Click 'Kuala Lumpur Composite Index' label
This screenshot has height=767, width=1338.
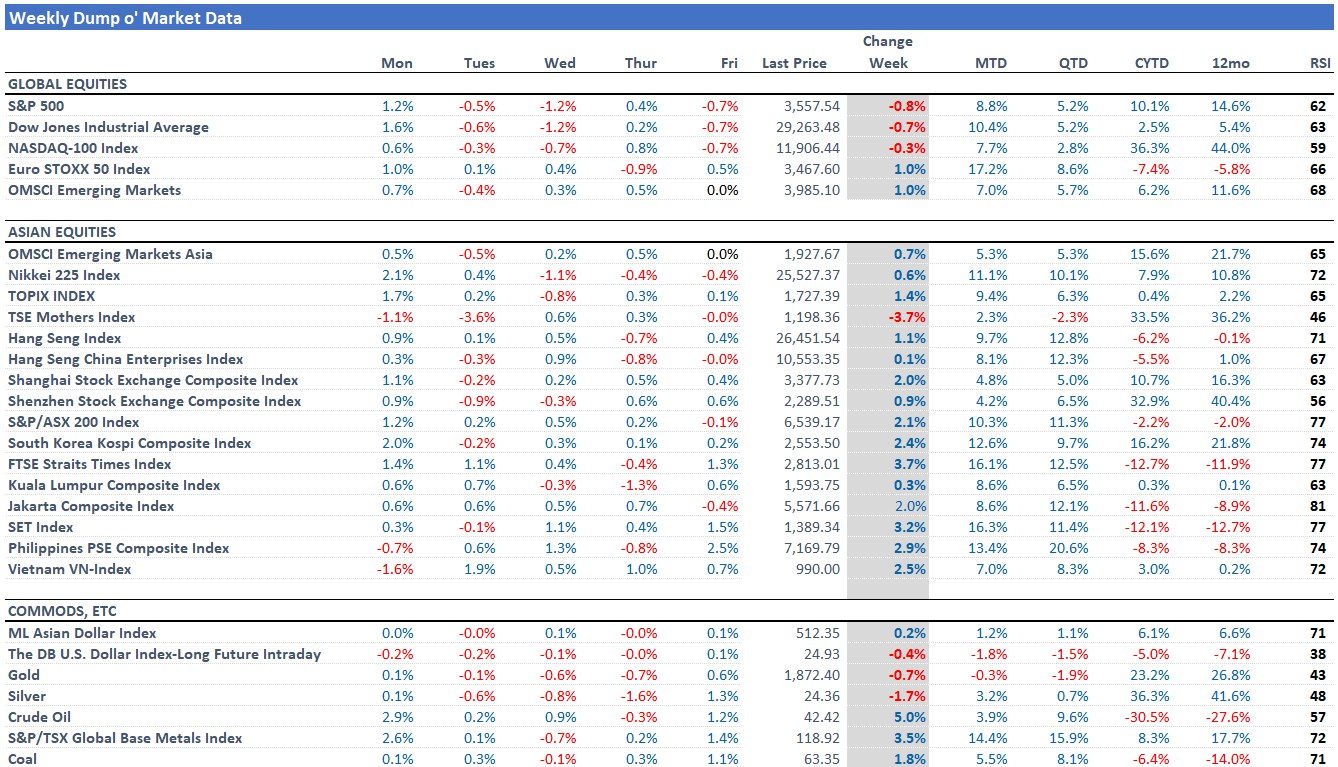(113, 485)
